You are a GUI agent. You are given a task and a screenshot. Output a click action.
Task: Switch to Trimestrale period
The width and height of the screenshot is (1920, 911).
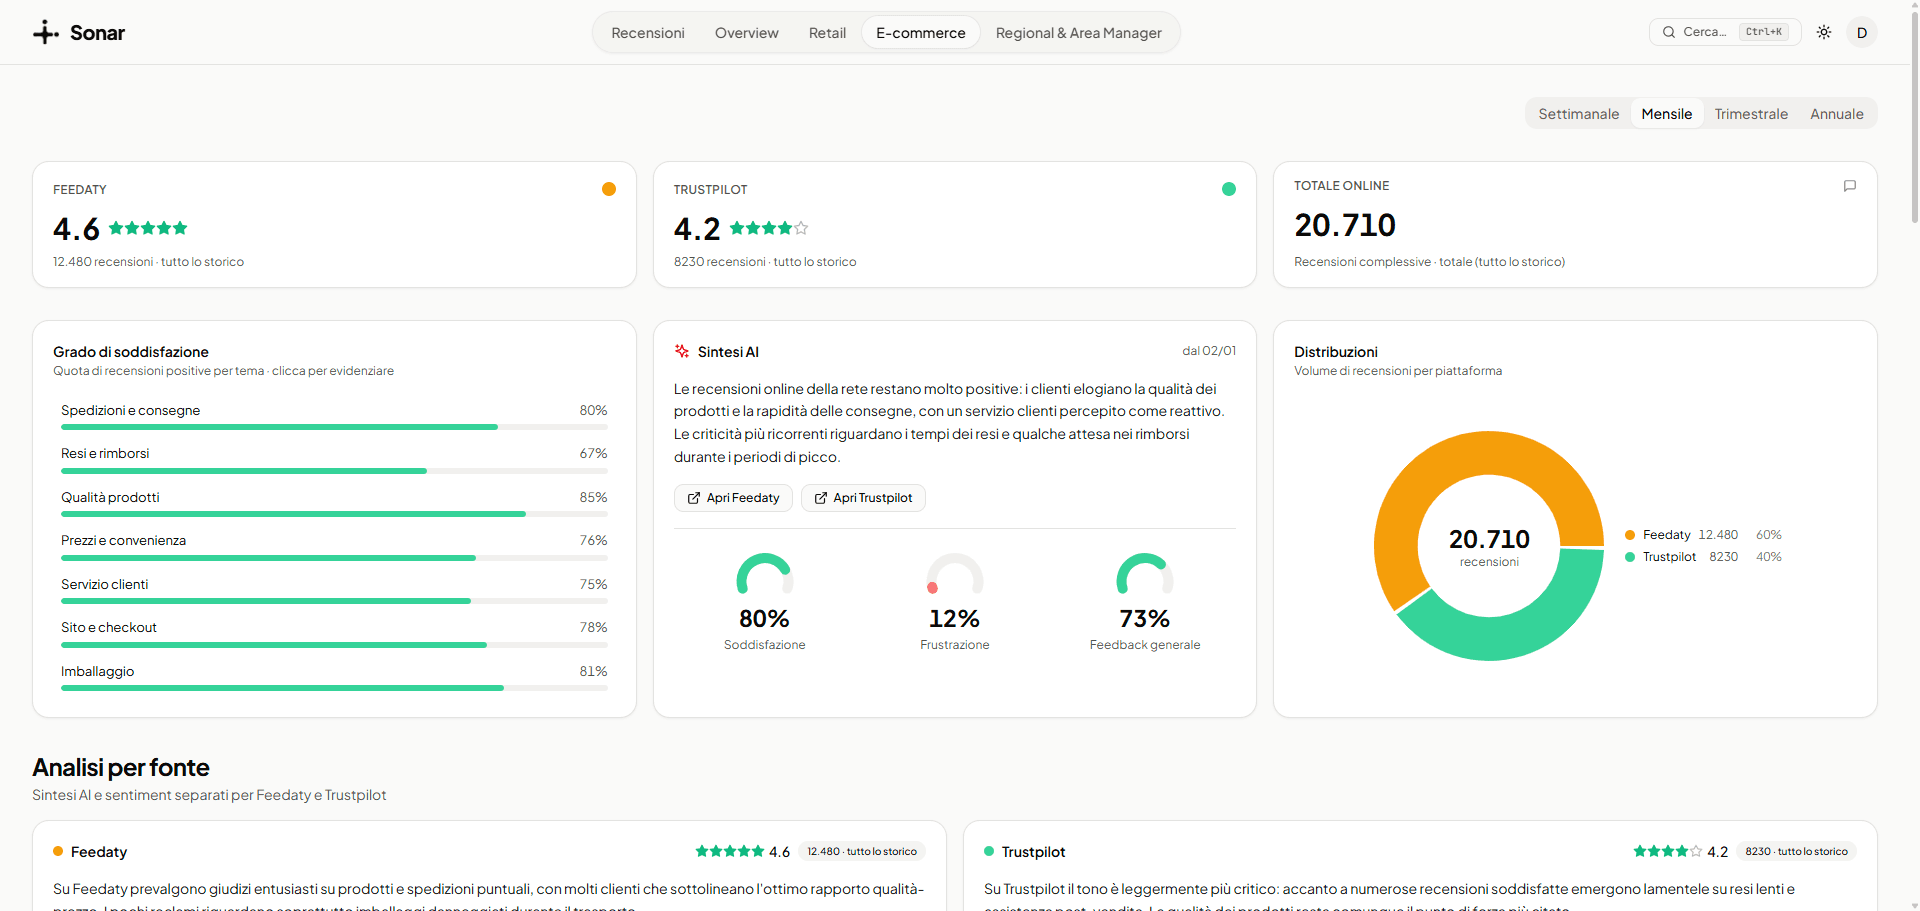click(x=1751, y=114)
